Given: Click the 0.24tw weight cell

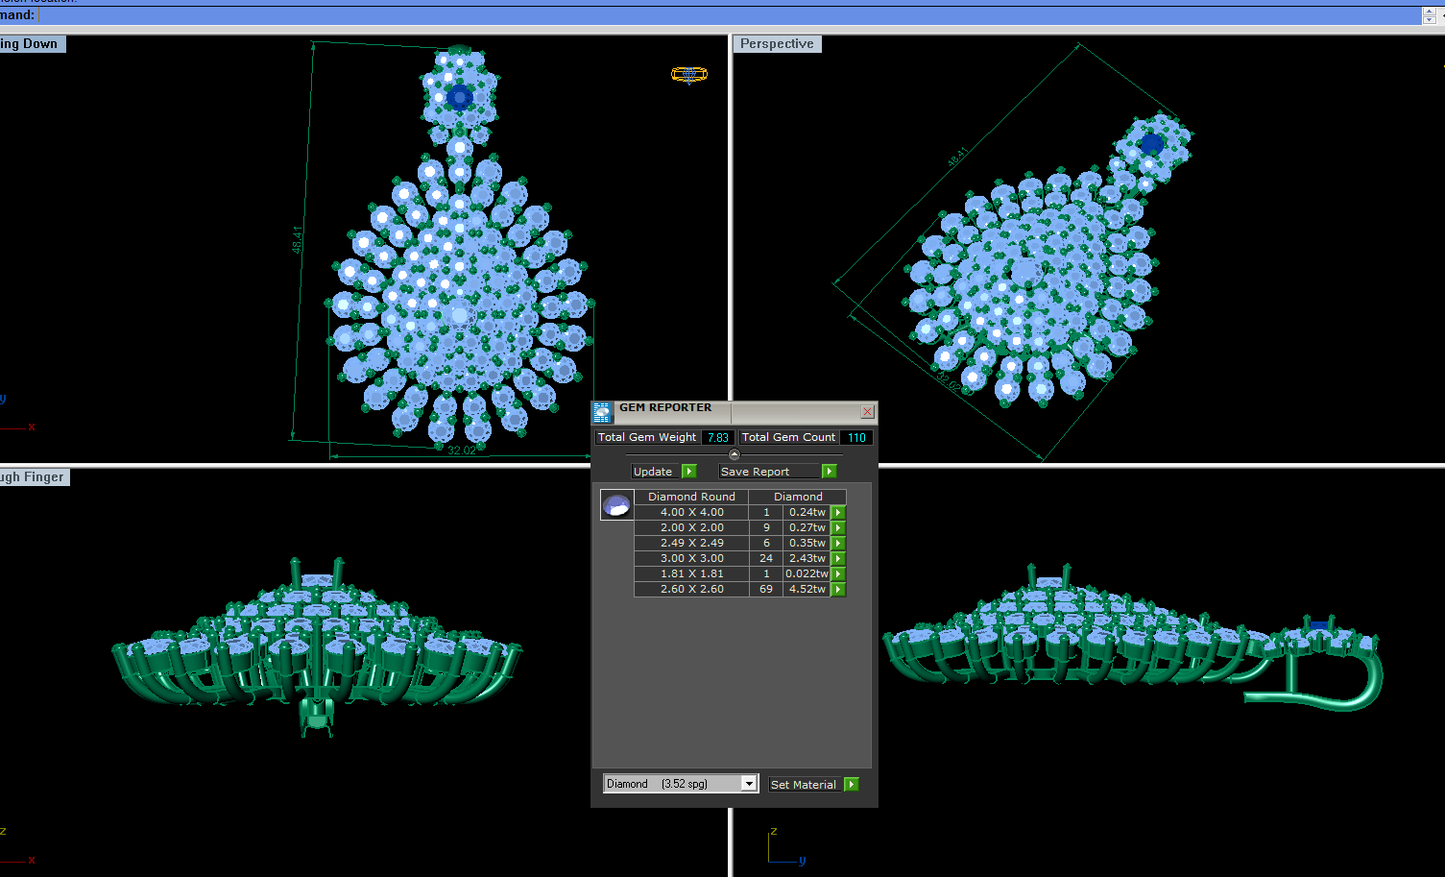Looking at the screenshot, I should click(807, 512).
